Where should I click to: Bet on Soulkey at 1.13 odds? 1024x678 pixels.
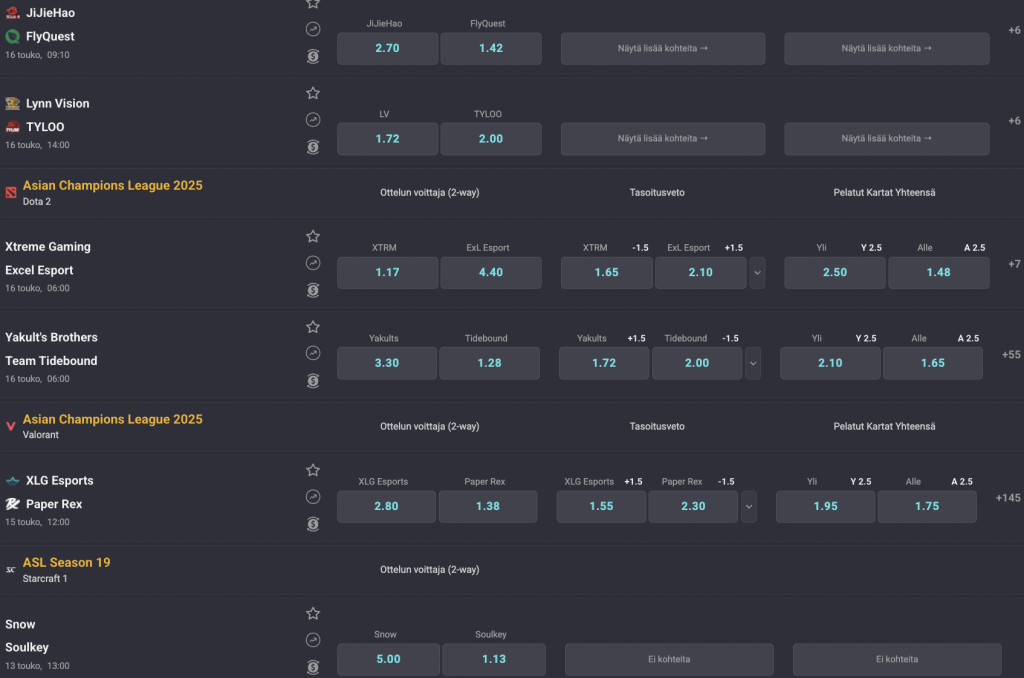pyautogui.click(x=494, y=660)
